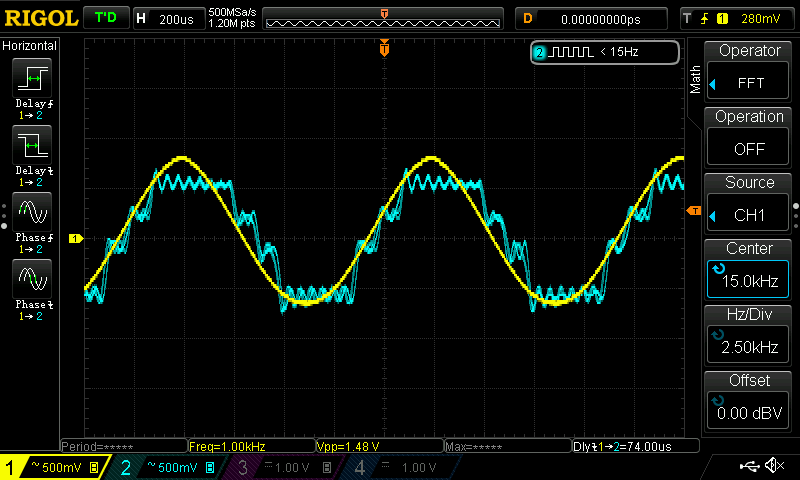Click the waveform memory overview bar
This screenshot has height=480, width=800.
click(x=383, y=19)
